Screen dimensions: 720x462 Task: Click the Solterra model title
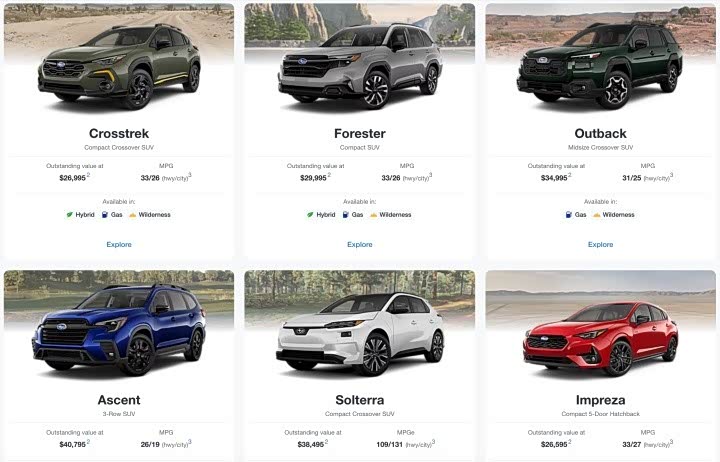click(360, 400)
